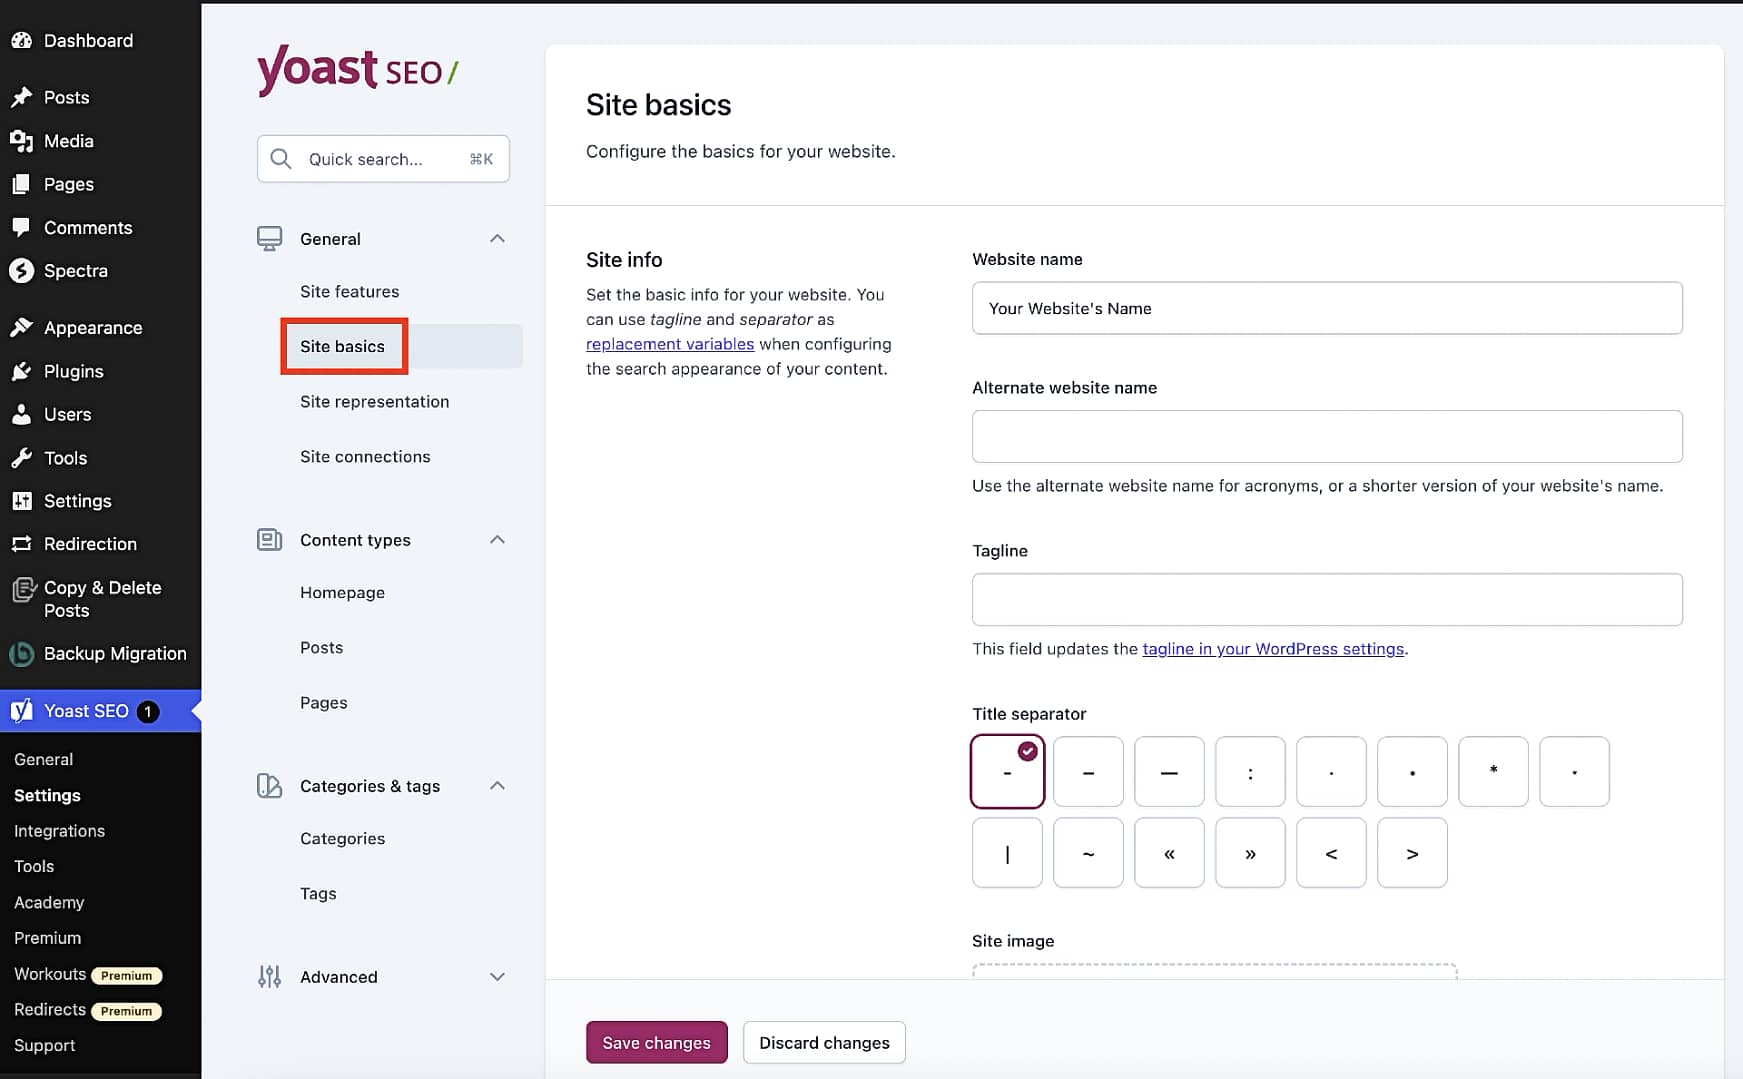Click the Appearance paintbrush icon
Viewport: 1743px width, 1079px height.
point(21,327)
